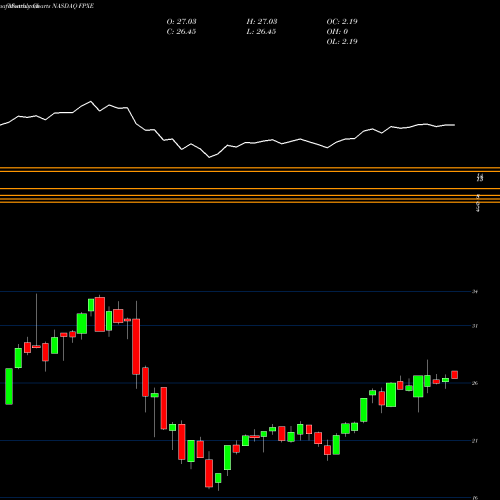Select the high price value H: 27.03
Image resolution: width=500 pixels, height=500 pixels.
262,22
